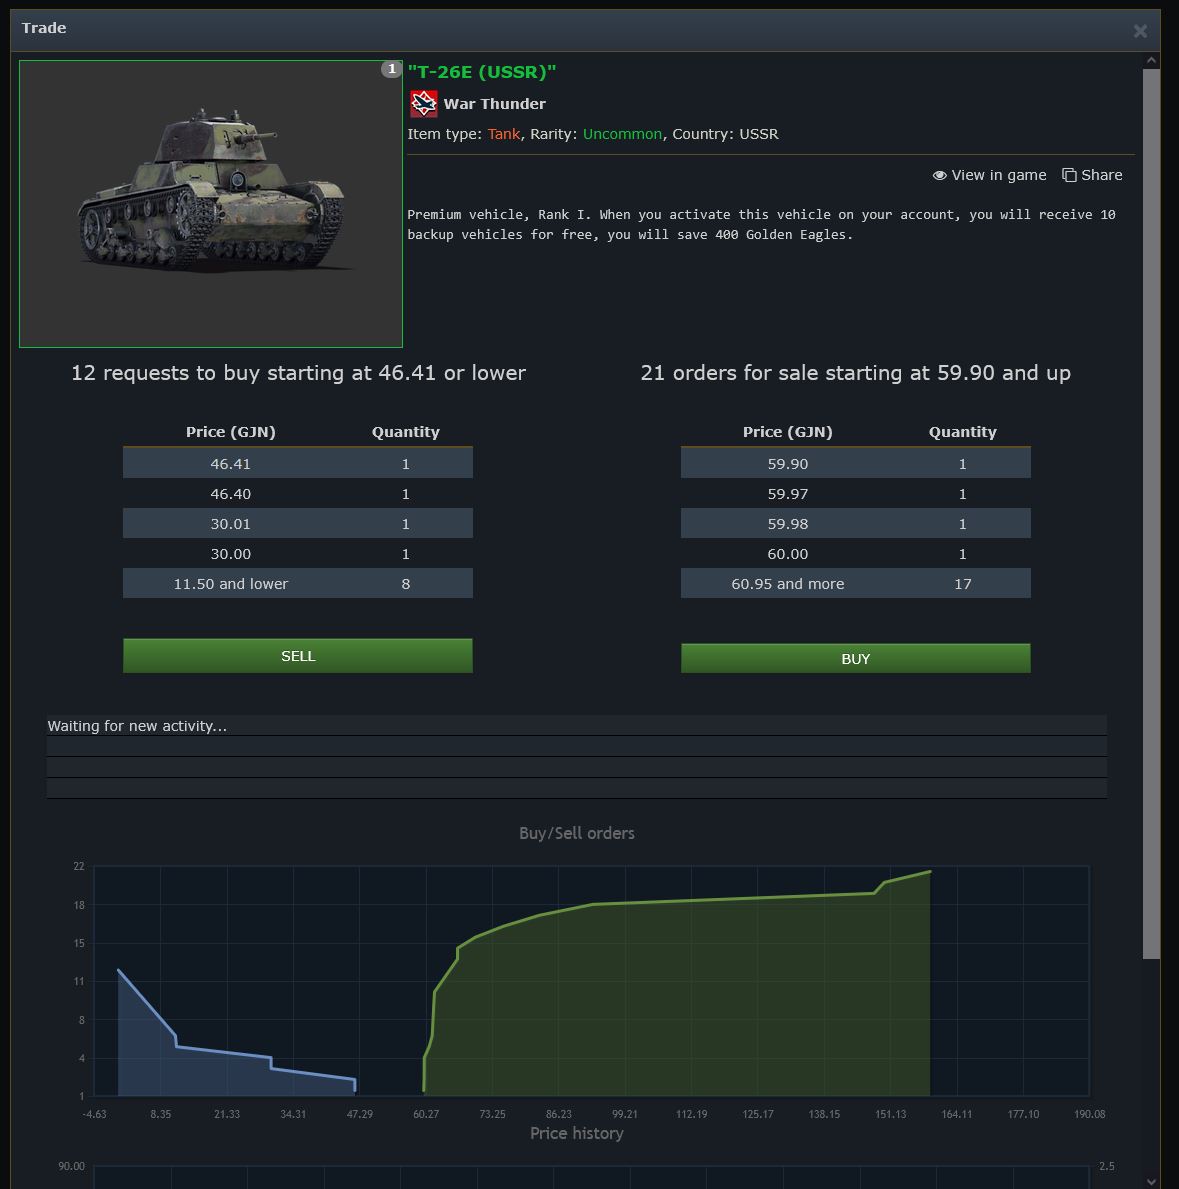Click quantity 8 in buy requests table

[406, 584]
